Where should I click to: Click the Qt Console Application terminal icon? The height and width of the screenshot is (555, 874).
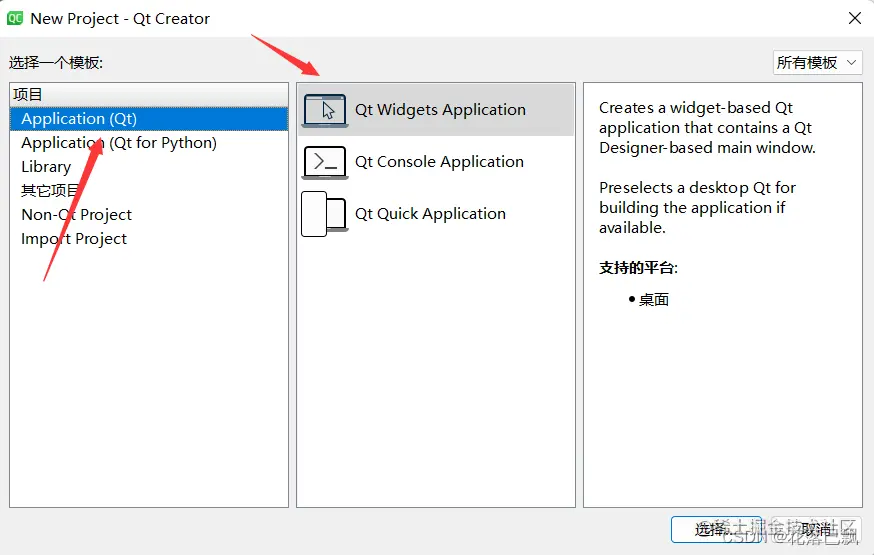[x=326, y=162]
